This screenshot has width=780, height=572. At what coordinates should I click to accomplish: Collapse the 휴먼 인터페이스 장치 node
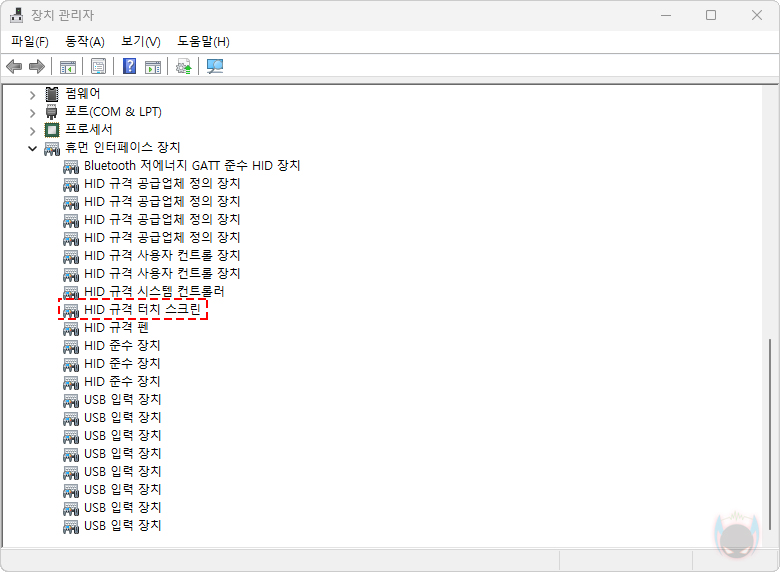point(32,148)
